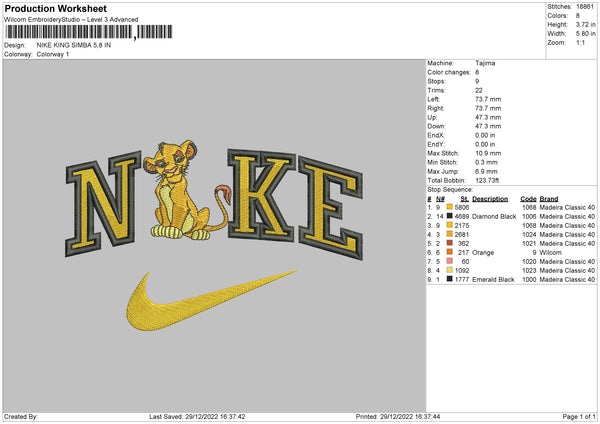Screen dimensions: 600x424
Task: Click the Emerald Black color swatch
Action: [450, 279]
